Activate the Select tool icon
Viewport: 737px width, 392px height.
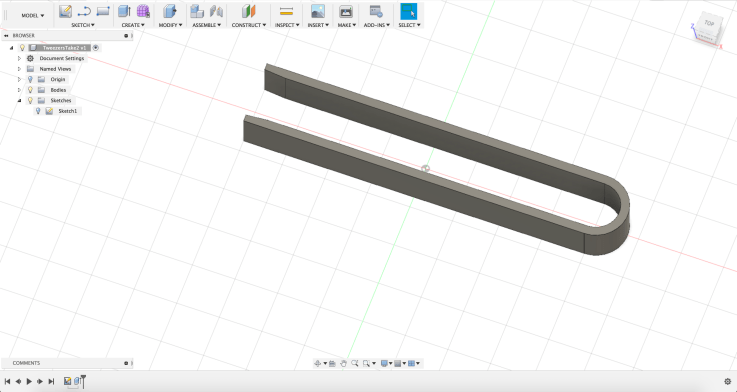408,11
